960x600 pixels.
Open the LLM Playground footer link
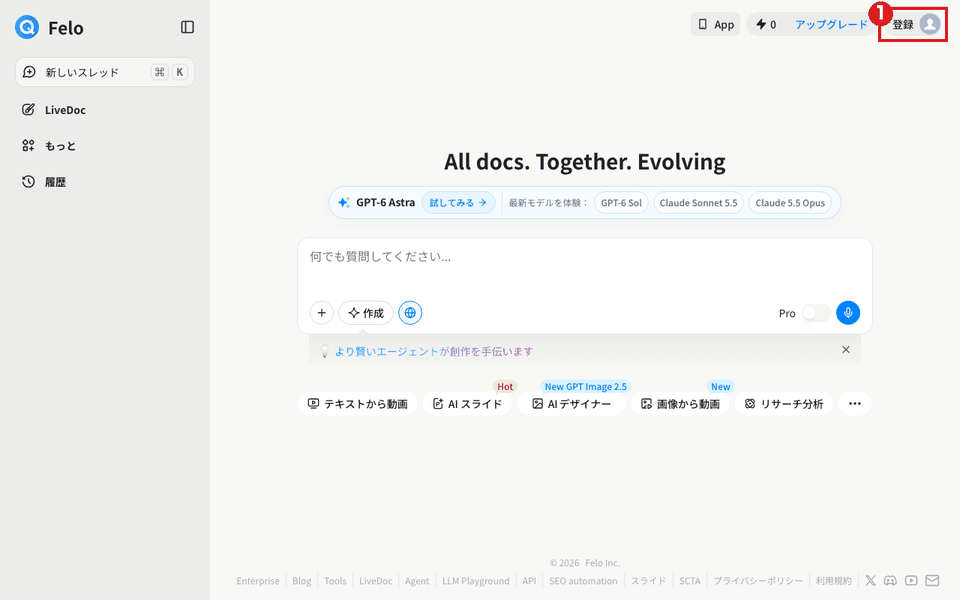point(476,580)
